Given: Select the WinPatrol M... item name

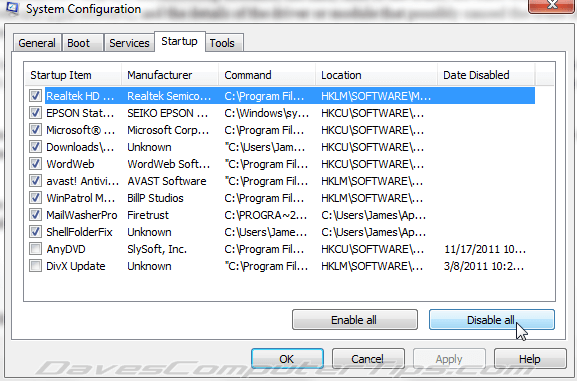Looking at the screenshot, I should [x=81, y=198].
